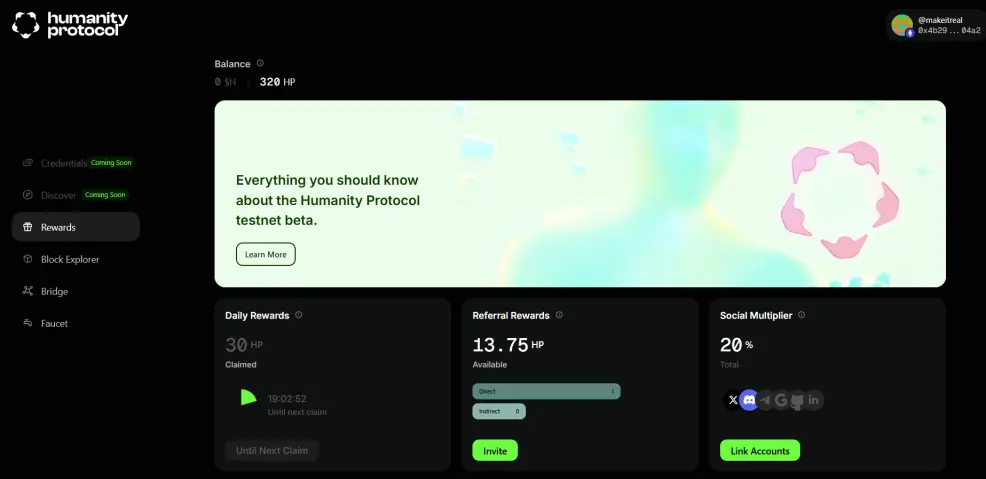Click the Social Multiplier info icon
Image resolution: width=986 pixels, height=479 pixels.
tap(802, 315)
